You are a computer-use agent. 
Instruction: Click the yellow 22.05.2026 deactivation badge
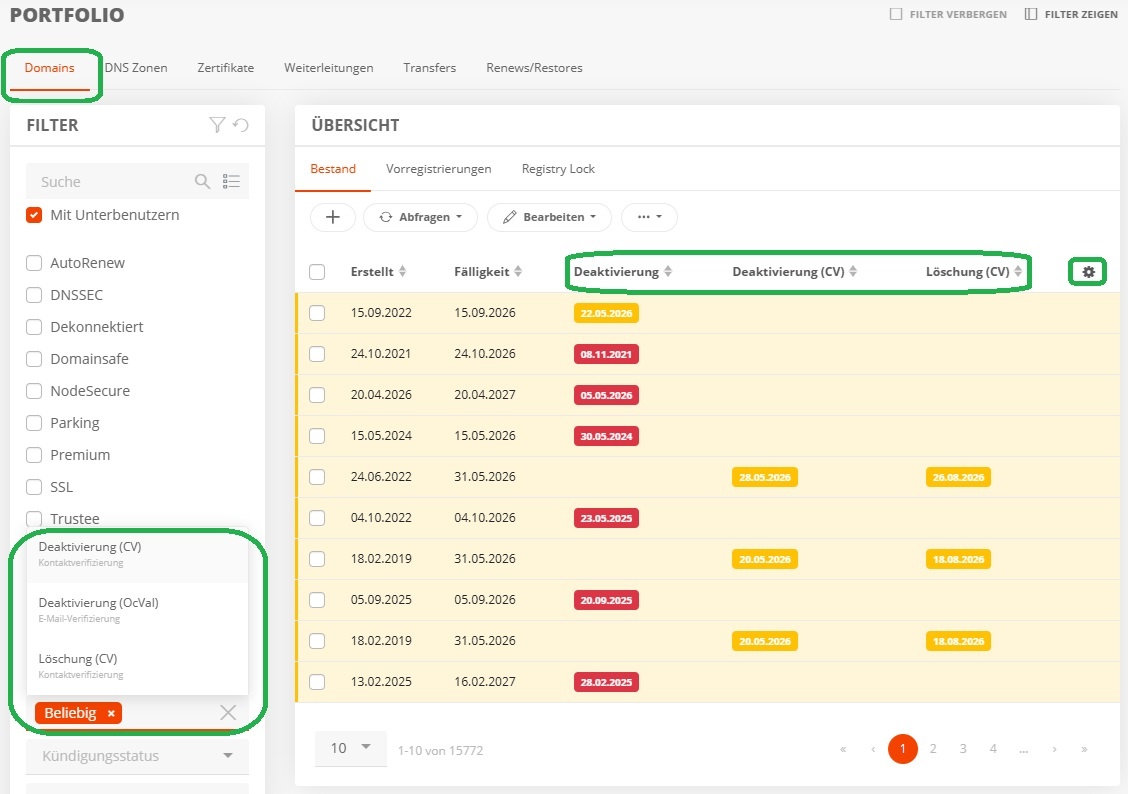(606, 313)
